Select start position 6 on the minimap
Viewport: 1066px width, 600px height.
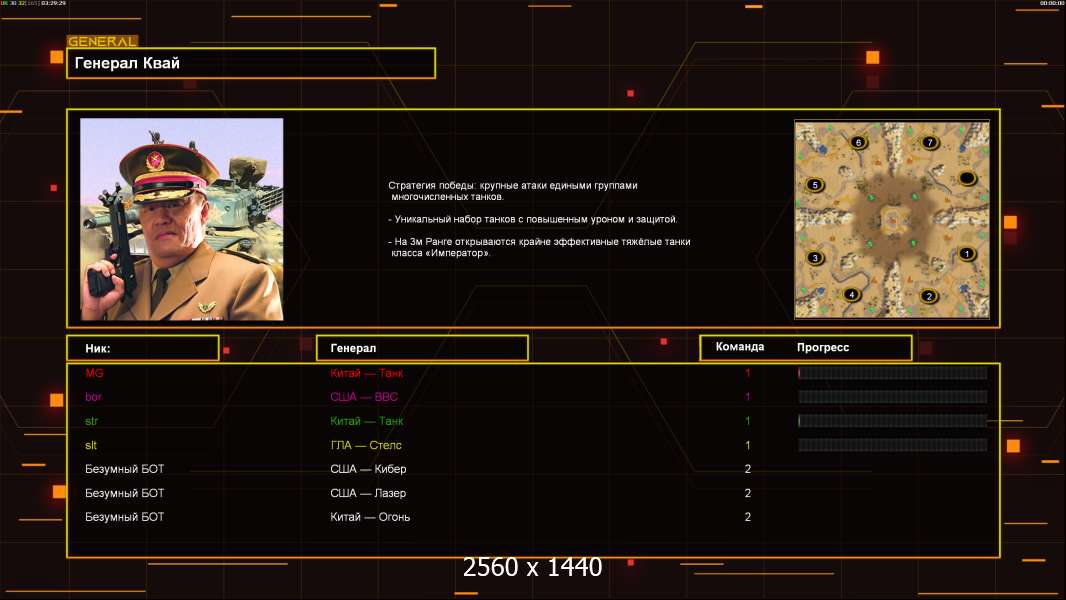[857, 142]
